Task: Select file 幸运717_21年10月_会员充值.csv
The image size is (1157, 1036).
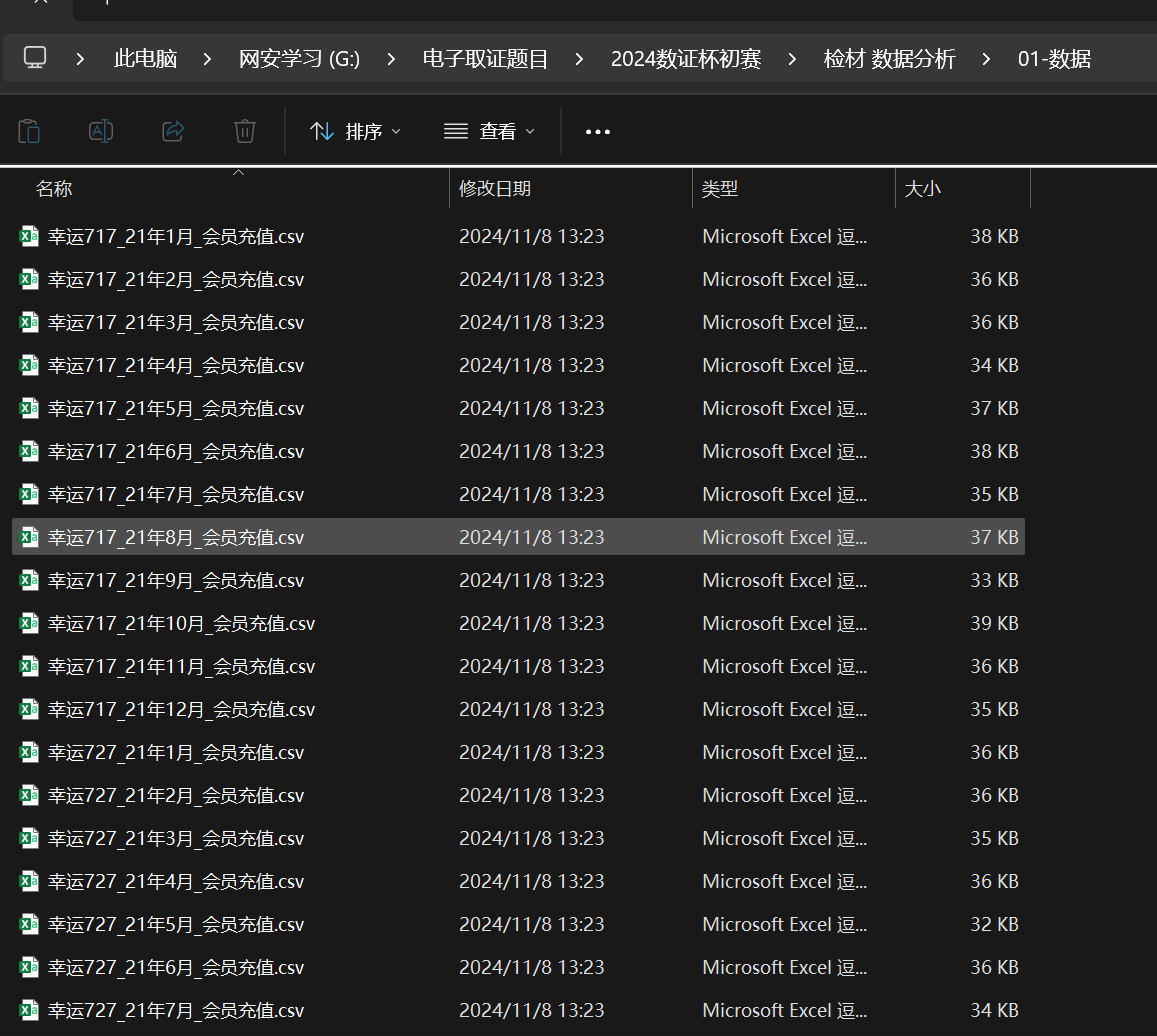Action: click(x=181, y=624)
